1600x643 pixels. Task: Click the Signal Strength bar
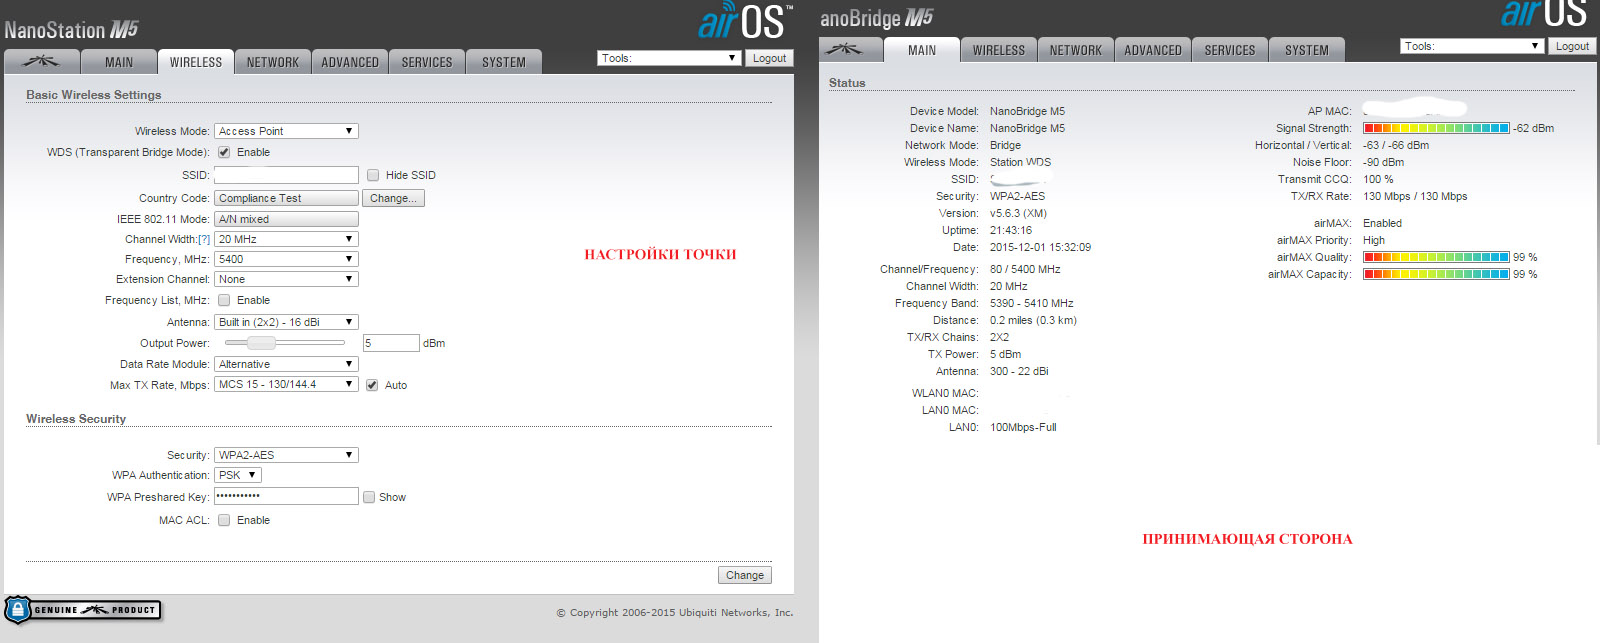[x=1436, y=128]
